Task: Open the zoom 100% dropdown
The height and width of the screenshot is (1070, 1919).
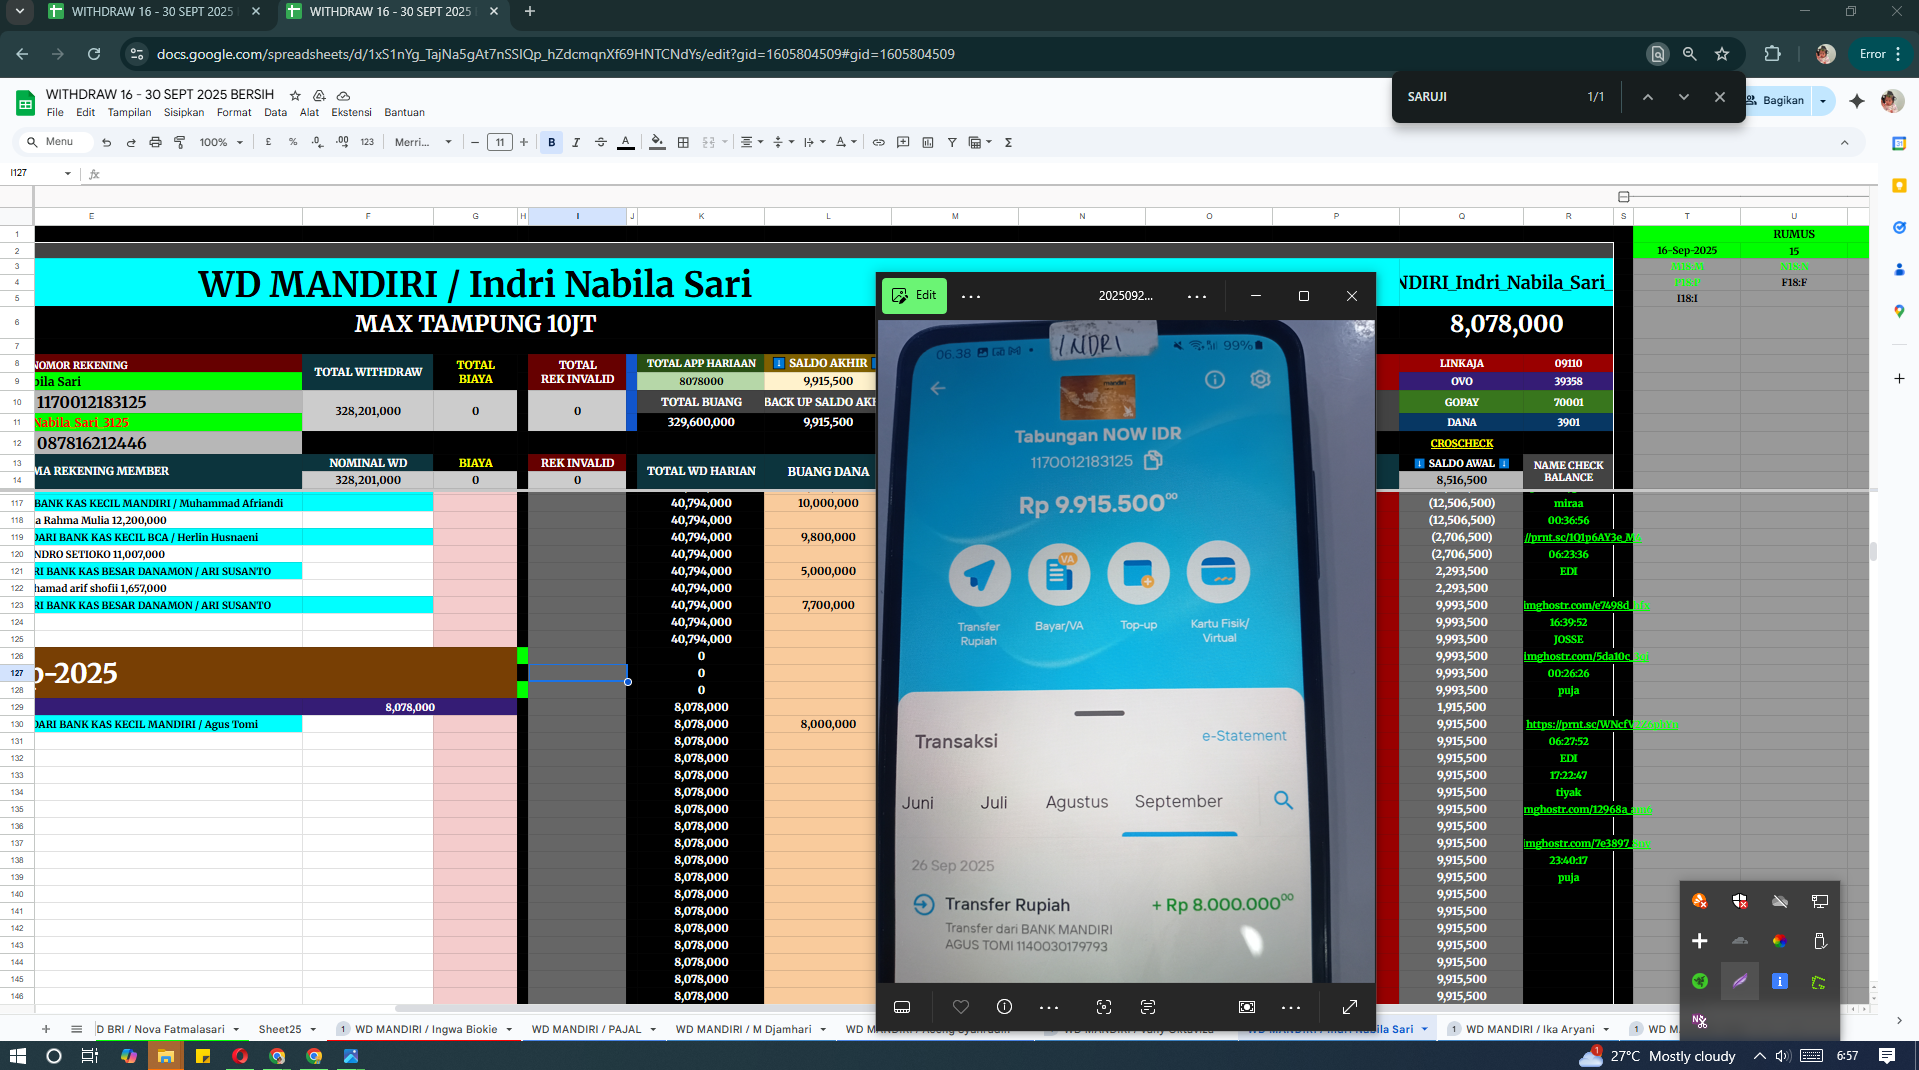Action: [221, 142]
